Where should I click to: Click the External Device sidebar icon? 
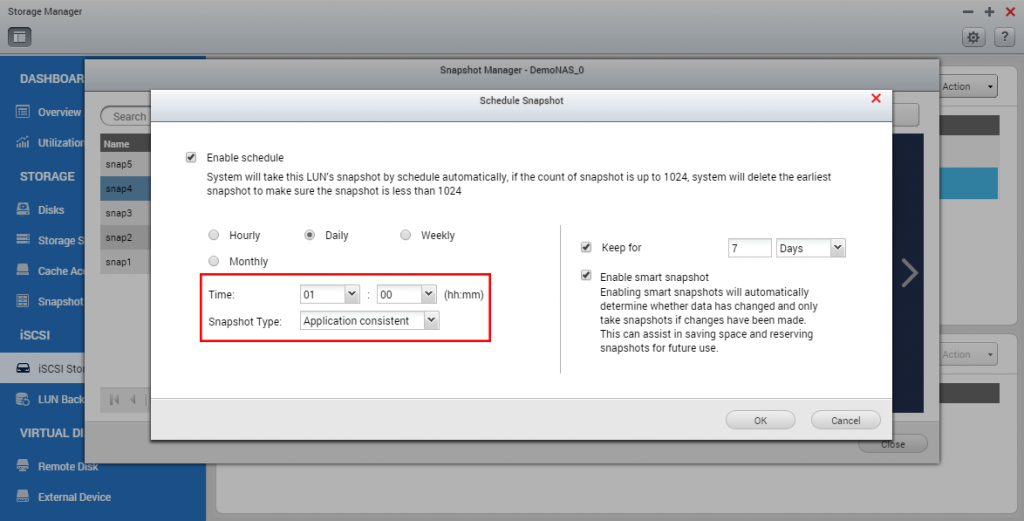(x=23, y=497)
